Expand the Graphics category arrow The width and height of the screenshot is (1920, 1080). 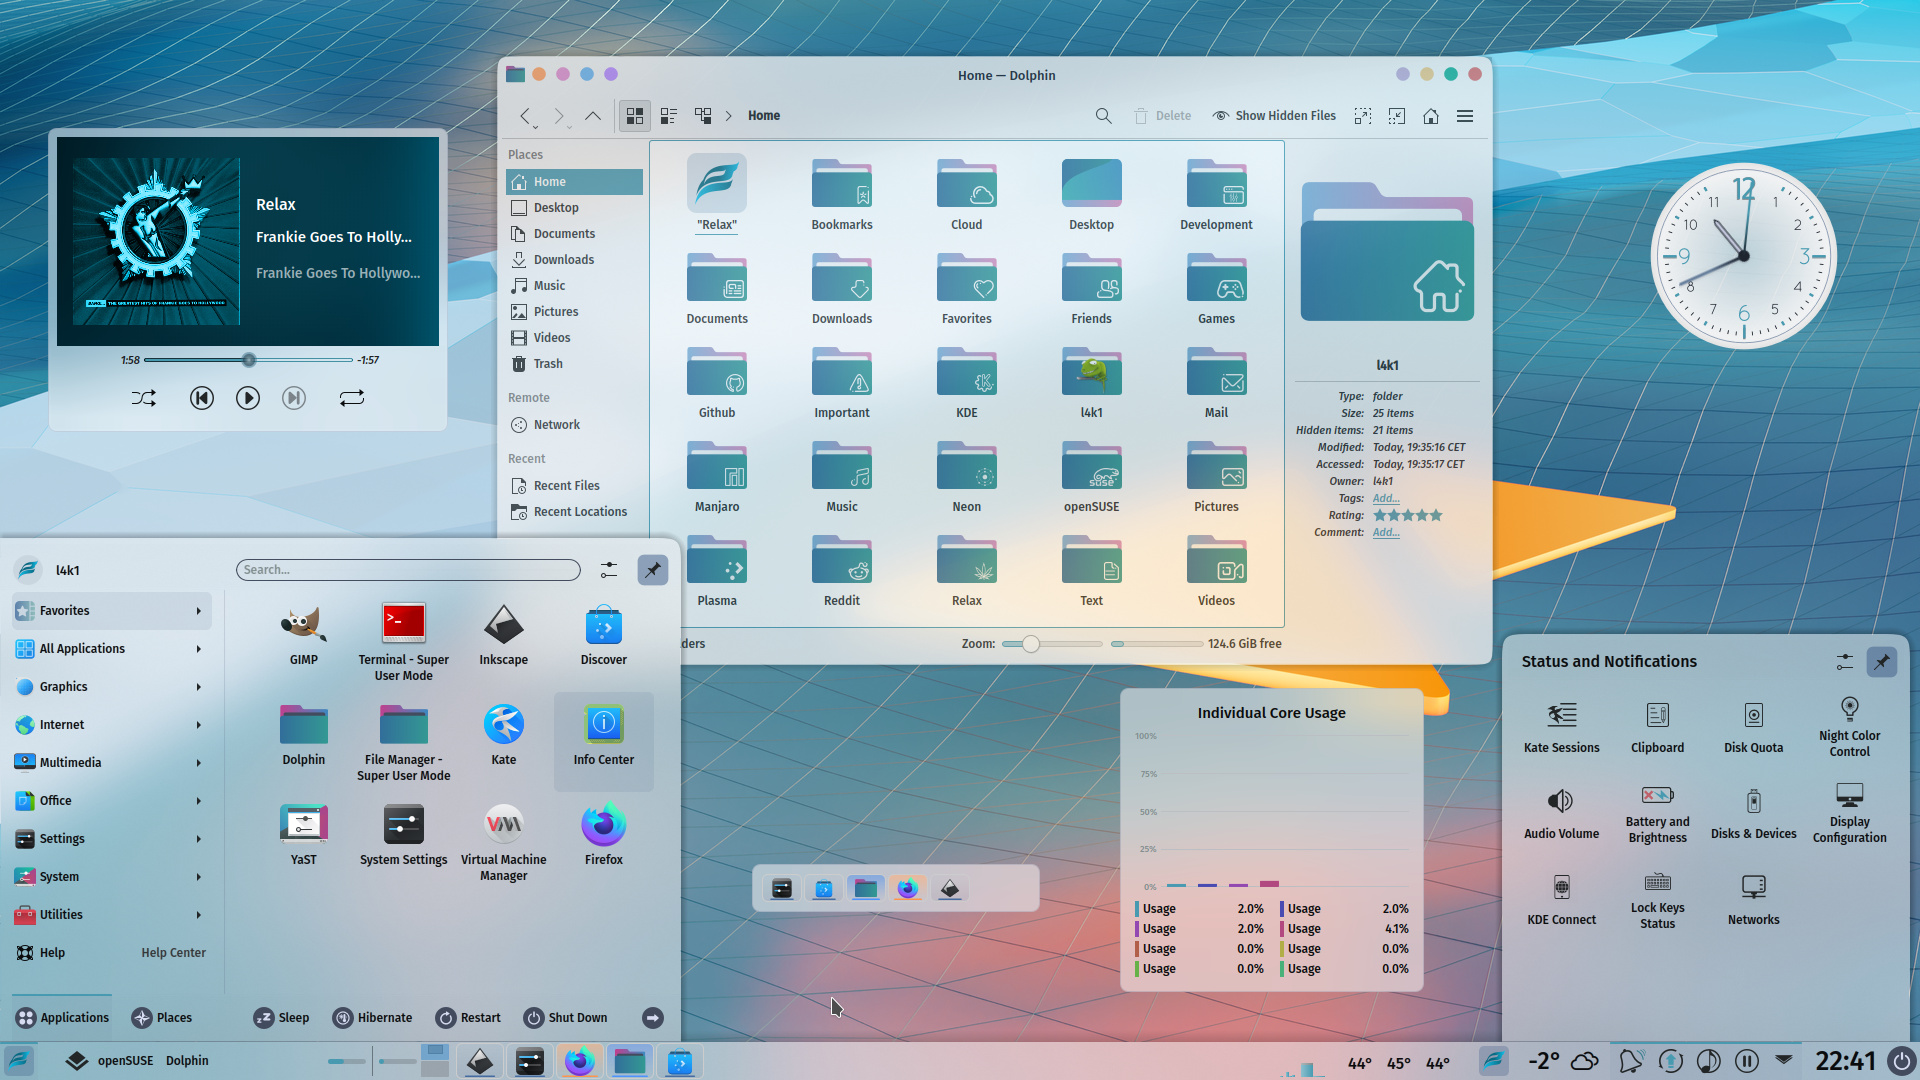click(x=198, y=687)
